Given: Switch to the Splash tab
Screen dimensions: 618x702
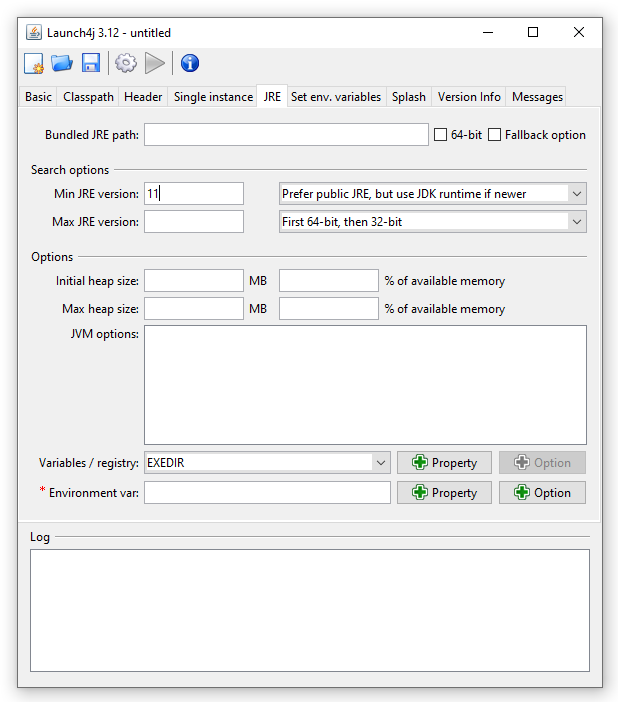Looking at the screenshot, I should [x=408, y=97].
